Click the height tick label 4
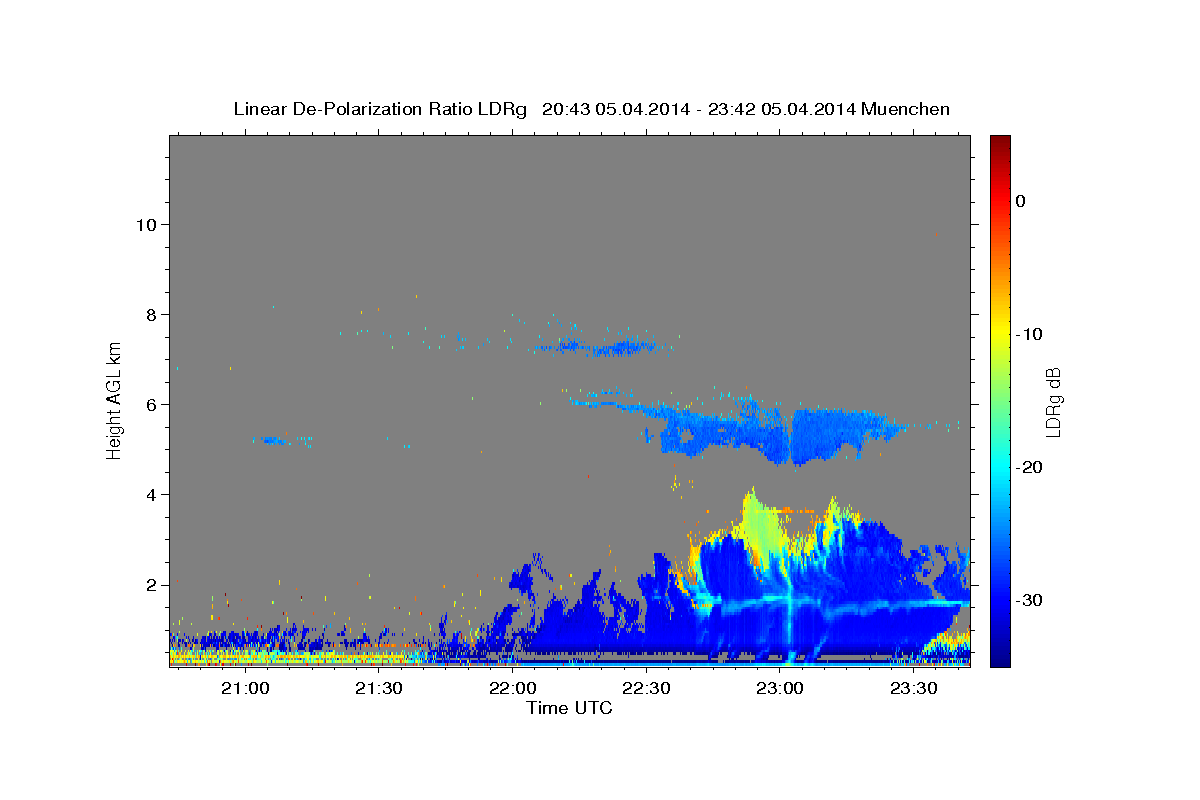Image resolution: width=1200 pixels, height=800 pixels. 150,495
